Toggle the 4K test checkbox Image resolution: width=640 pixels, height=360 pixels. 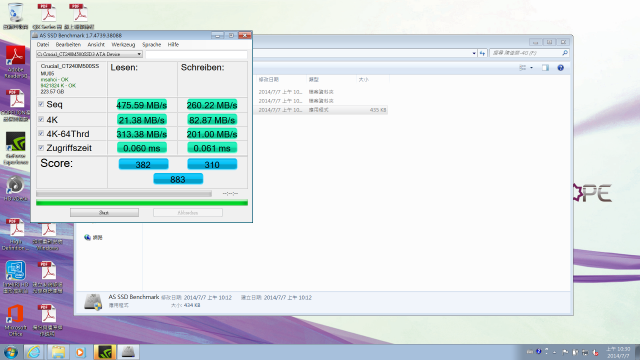(x=41, y=119)
